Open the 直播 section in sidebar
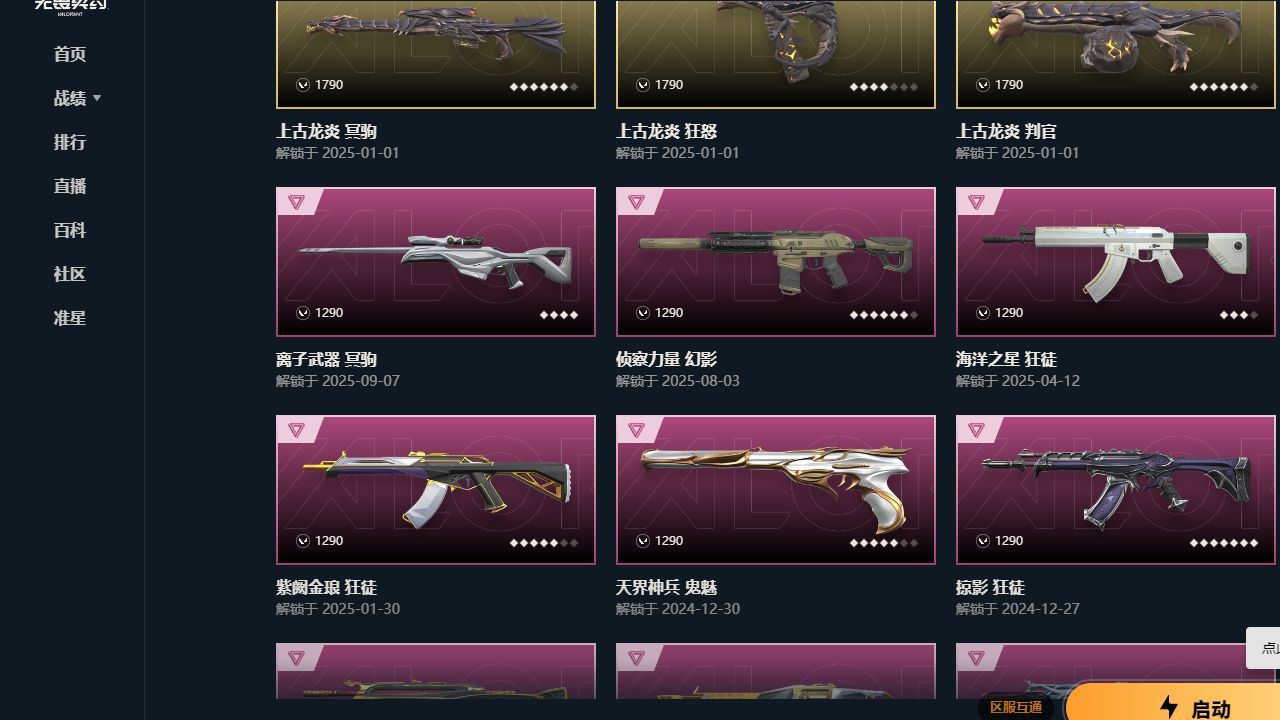This screenshot has height=720, width=1280. point(70,186)
